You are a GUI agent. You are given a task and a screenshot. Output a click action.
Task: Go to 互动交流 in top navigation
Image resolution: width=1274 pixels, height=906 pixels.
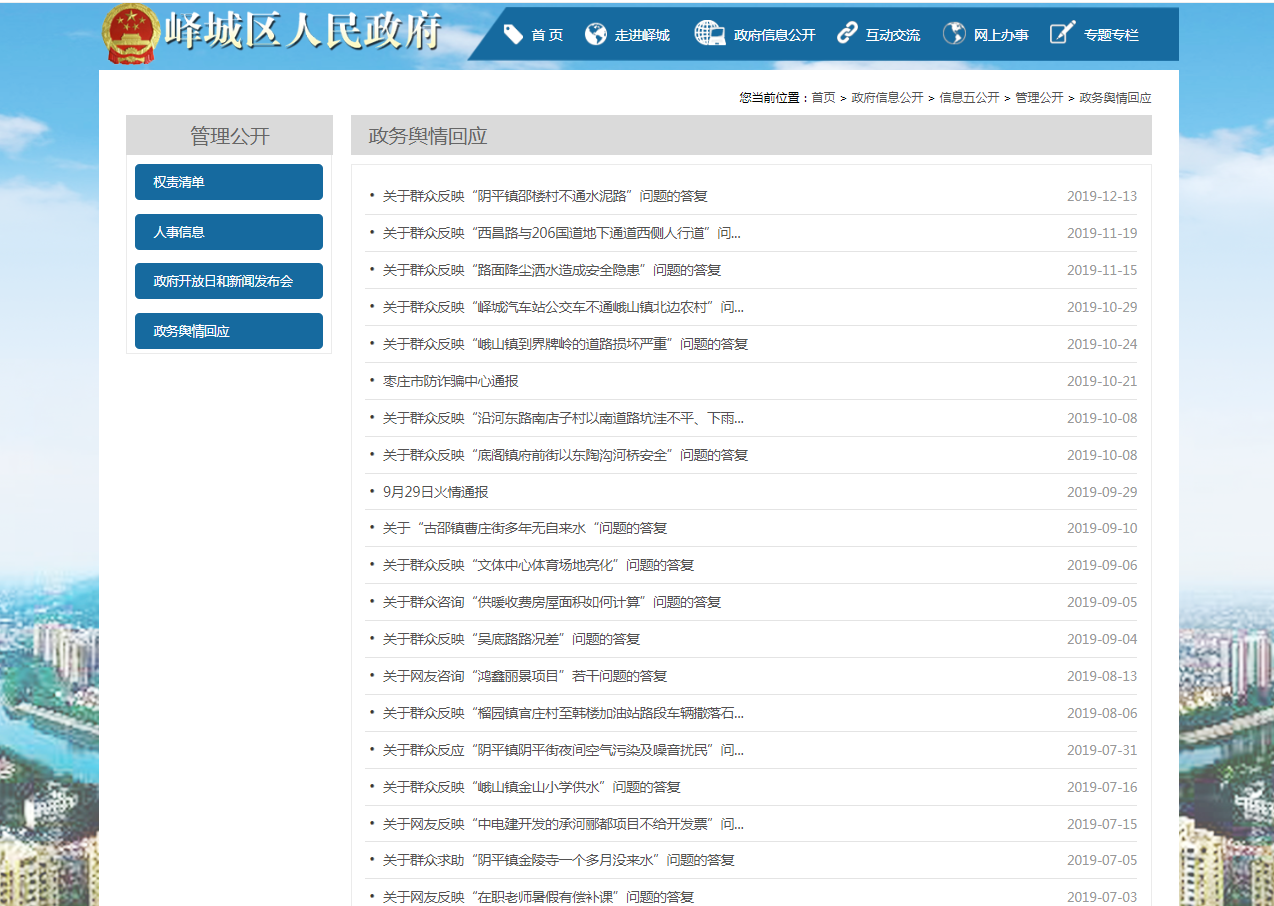pos(892,35)
